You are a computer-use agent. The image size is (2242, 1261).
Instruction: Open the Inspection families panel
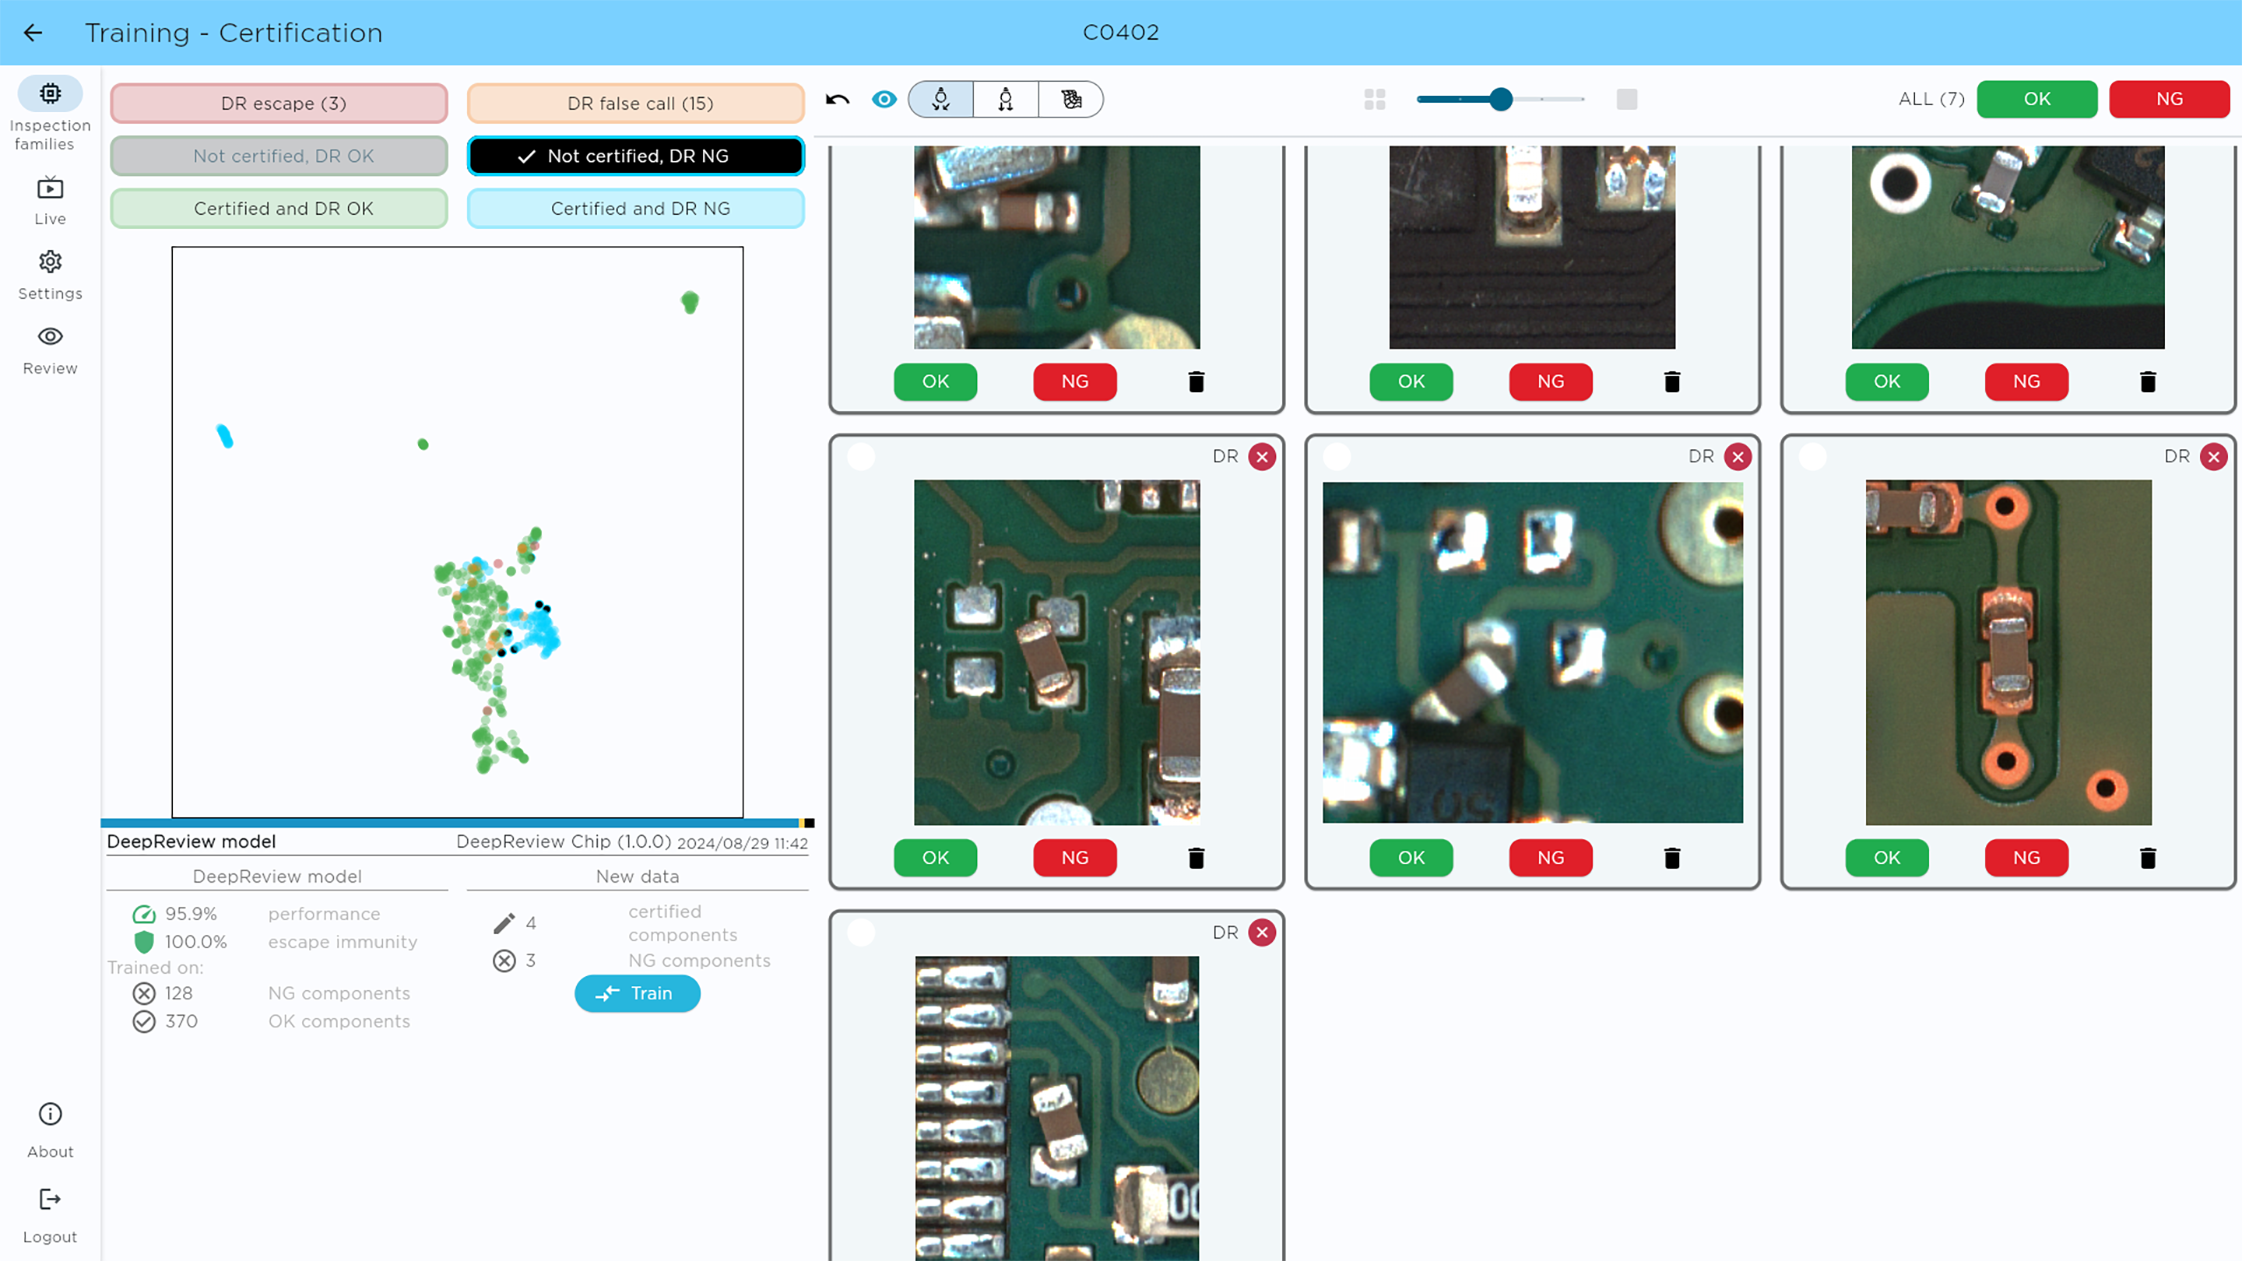pos(49,108)
